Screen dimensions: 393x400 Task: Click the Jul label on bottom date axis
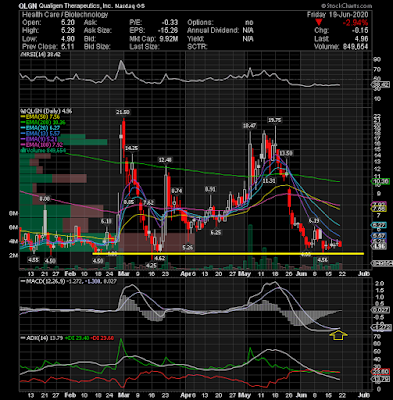[364, 395]
